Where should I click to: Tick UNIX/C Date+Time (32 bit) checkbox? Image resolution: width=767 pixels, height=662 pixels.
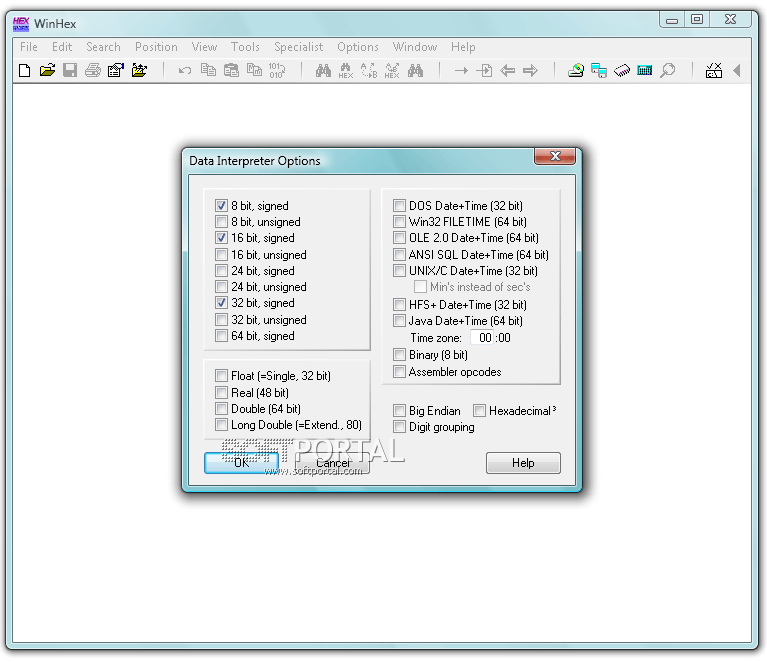399,271
